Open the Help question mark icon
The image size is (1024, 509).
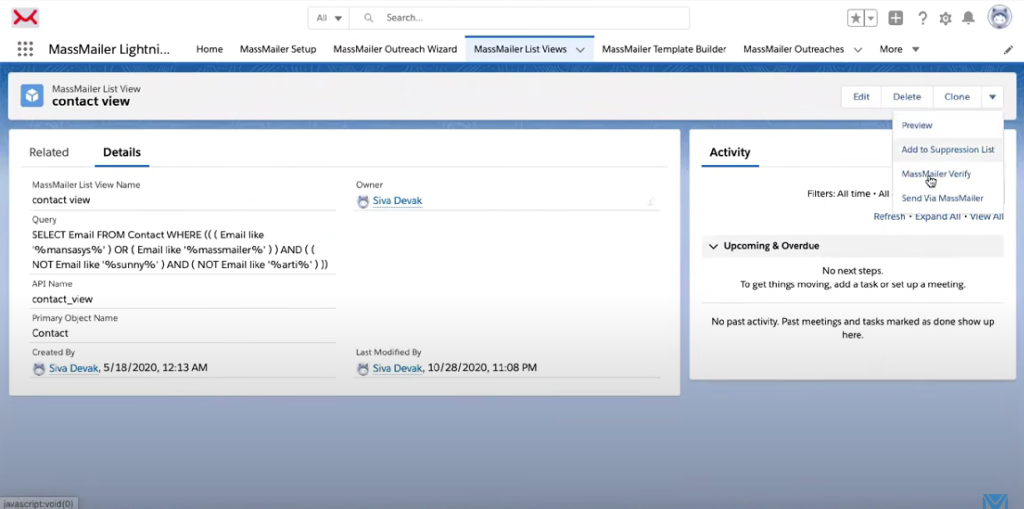(922, 18)
